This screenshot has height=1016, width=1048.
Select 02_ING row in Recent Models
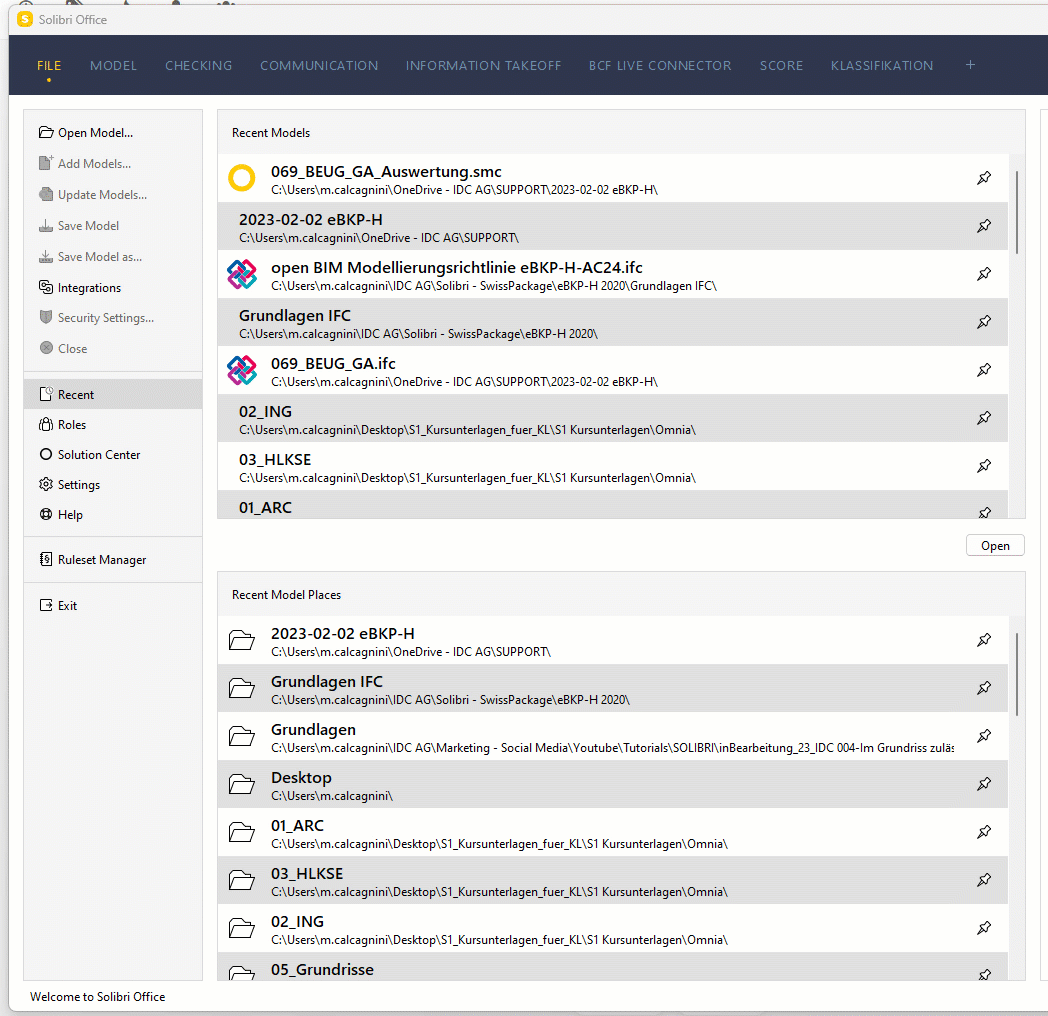pos(612,418)
